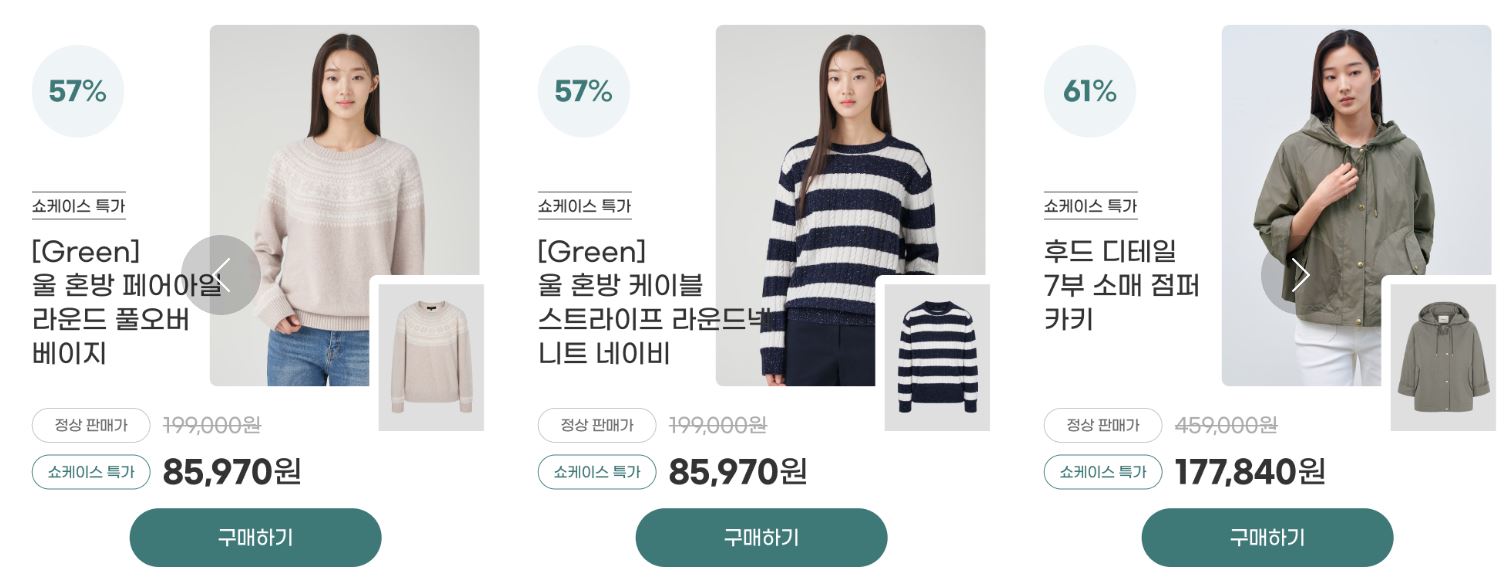Click the next slide arrow icon
1510x586 pixels.
coord(1300,275)
